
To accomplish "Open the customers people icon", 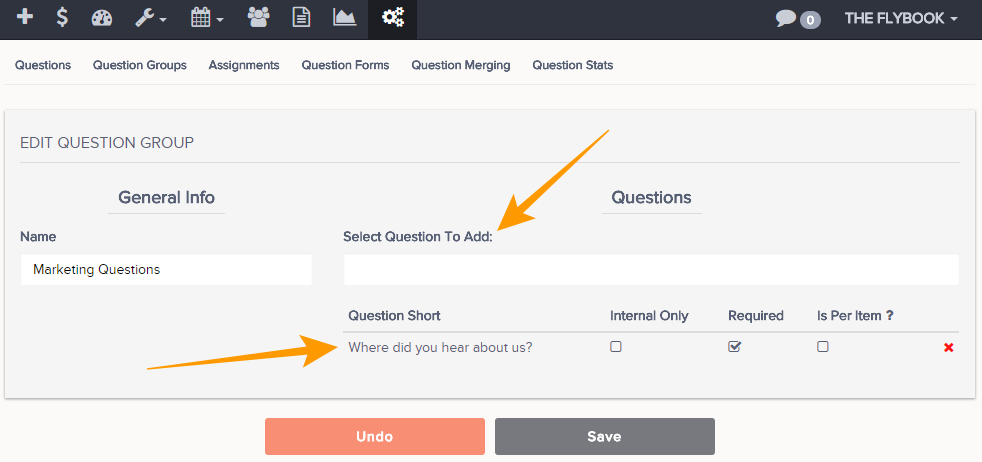I will 258,18.
